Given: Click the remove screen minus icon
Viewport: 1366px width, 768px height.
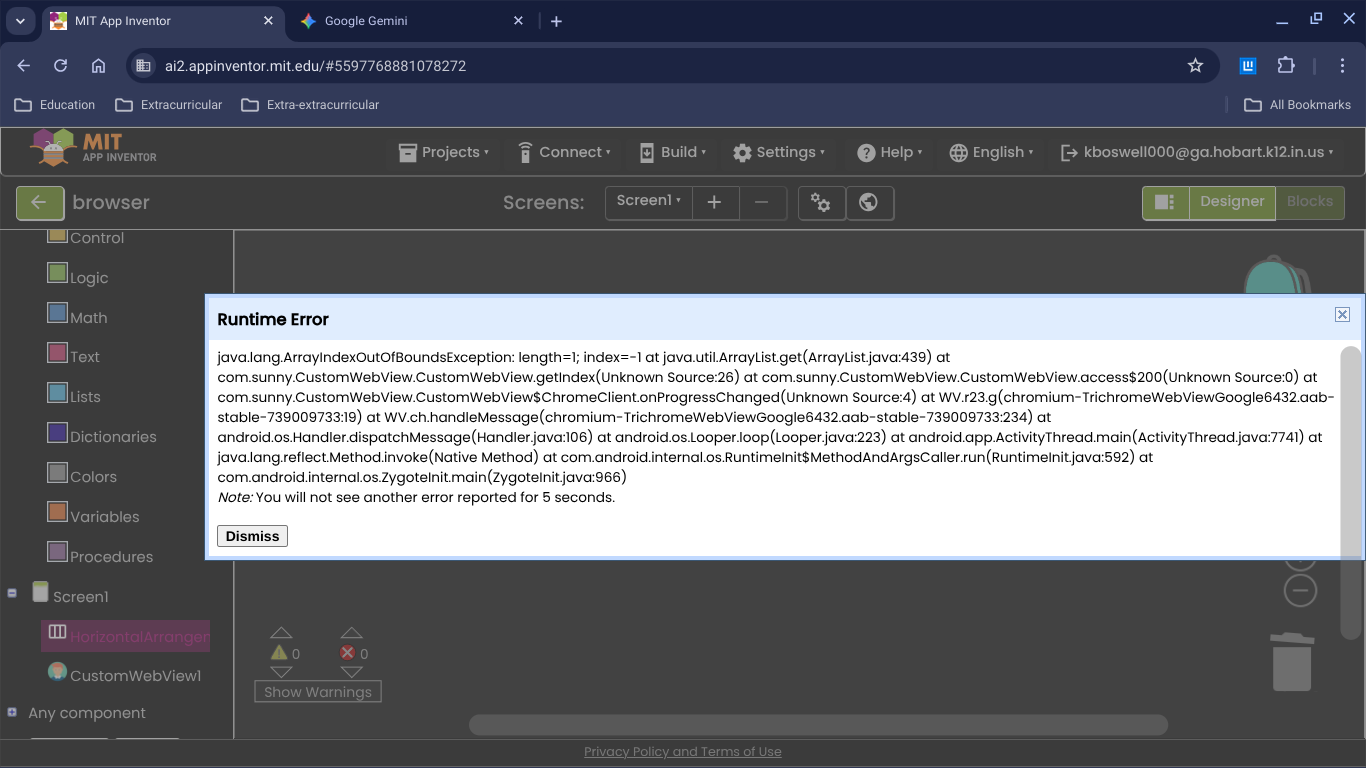Looking at the screenshot, I should click(762, 203).
